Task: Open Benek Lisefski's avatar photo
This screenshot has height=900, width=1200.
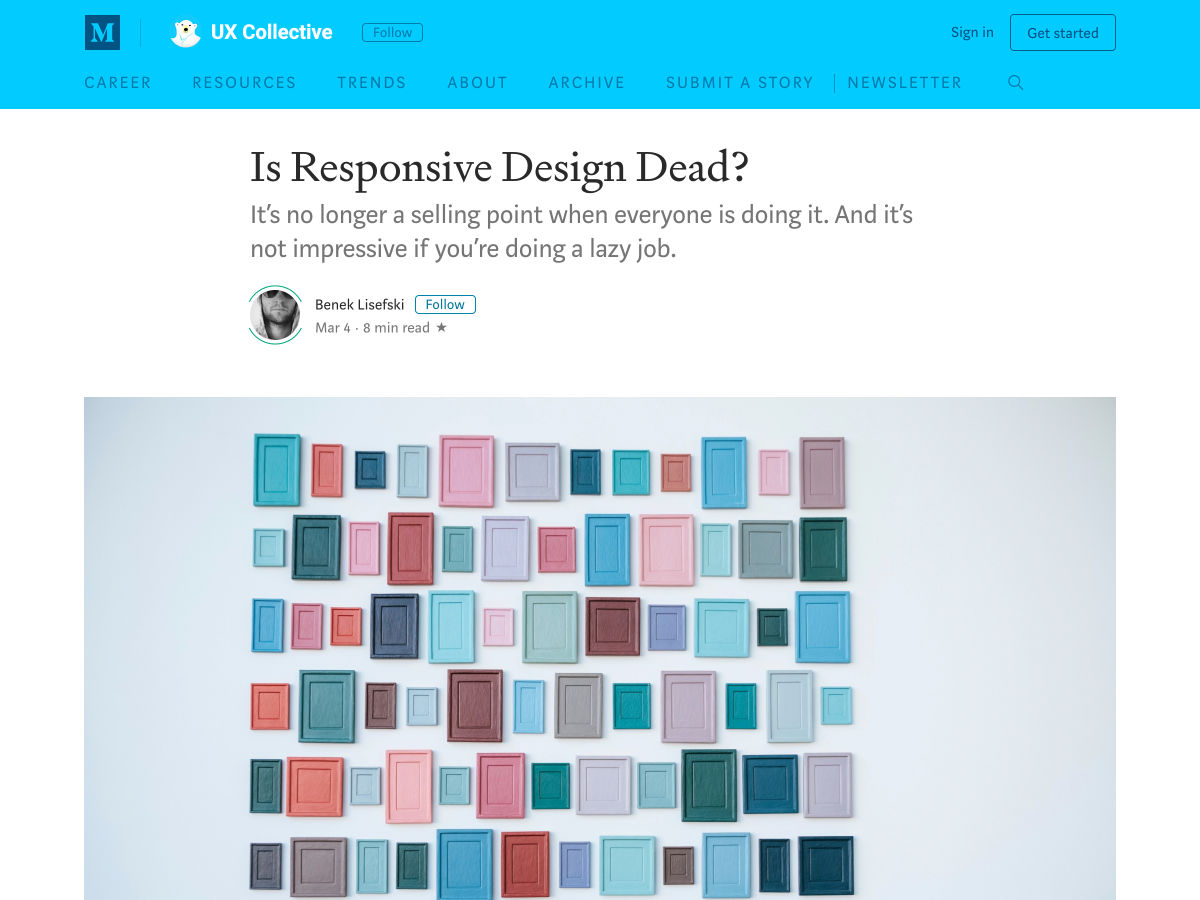Action: 275,315
